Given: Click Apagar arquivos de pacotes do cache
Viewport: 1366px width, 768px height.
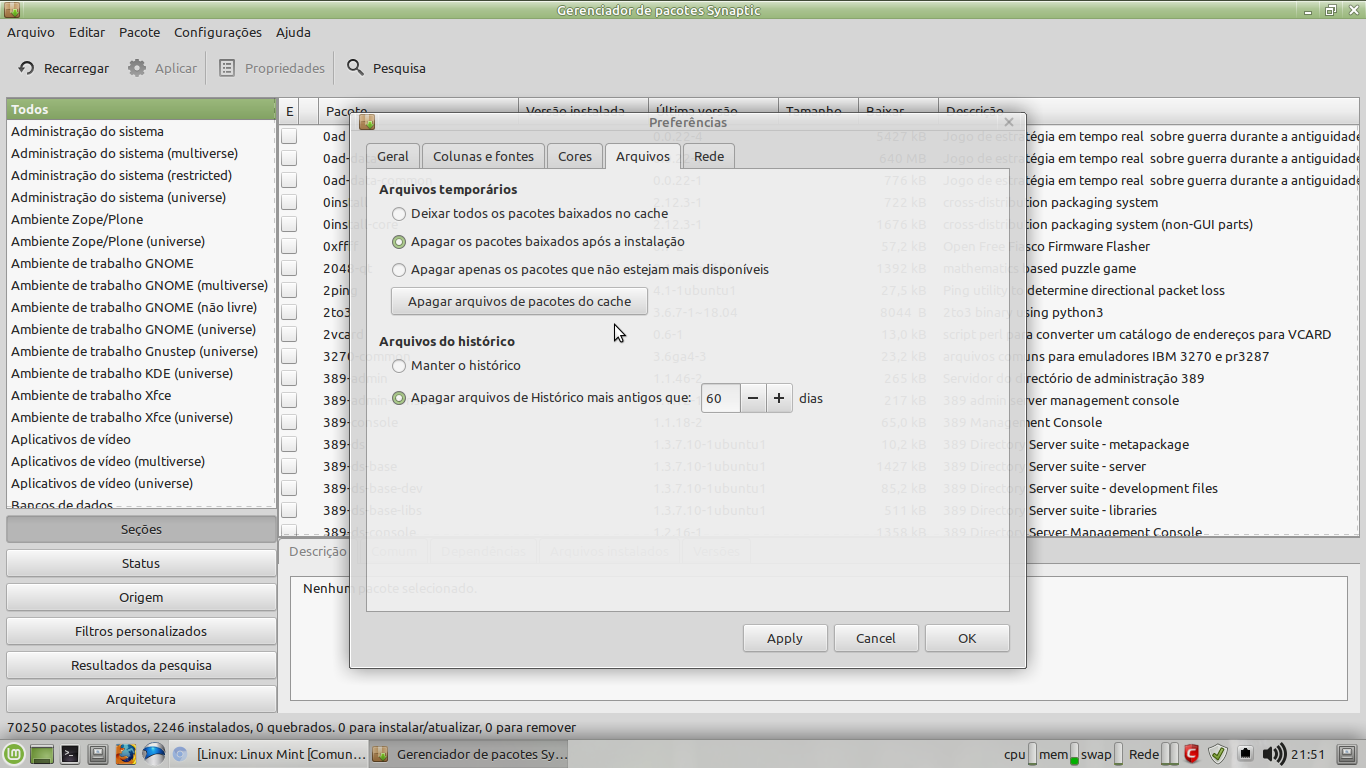Looking at the screenshot, I should pos(519,301).
